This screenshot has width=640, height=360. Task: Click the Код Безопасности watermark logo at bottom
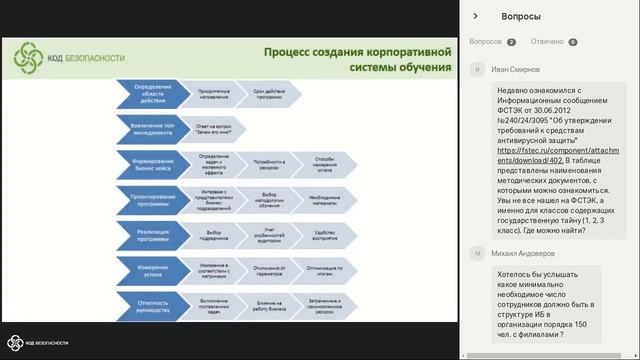click(38, 343)
